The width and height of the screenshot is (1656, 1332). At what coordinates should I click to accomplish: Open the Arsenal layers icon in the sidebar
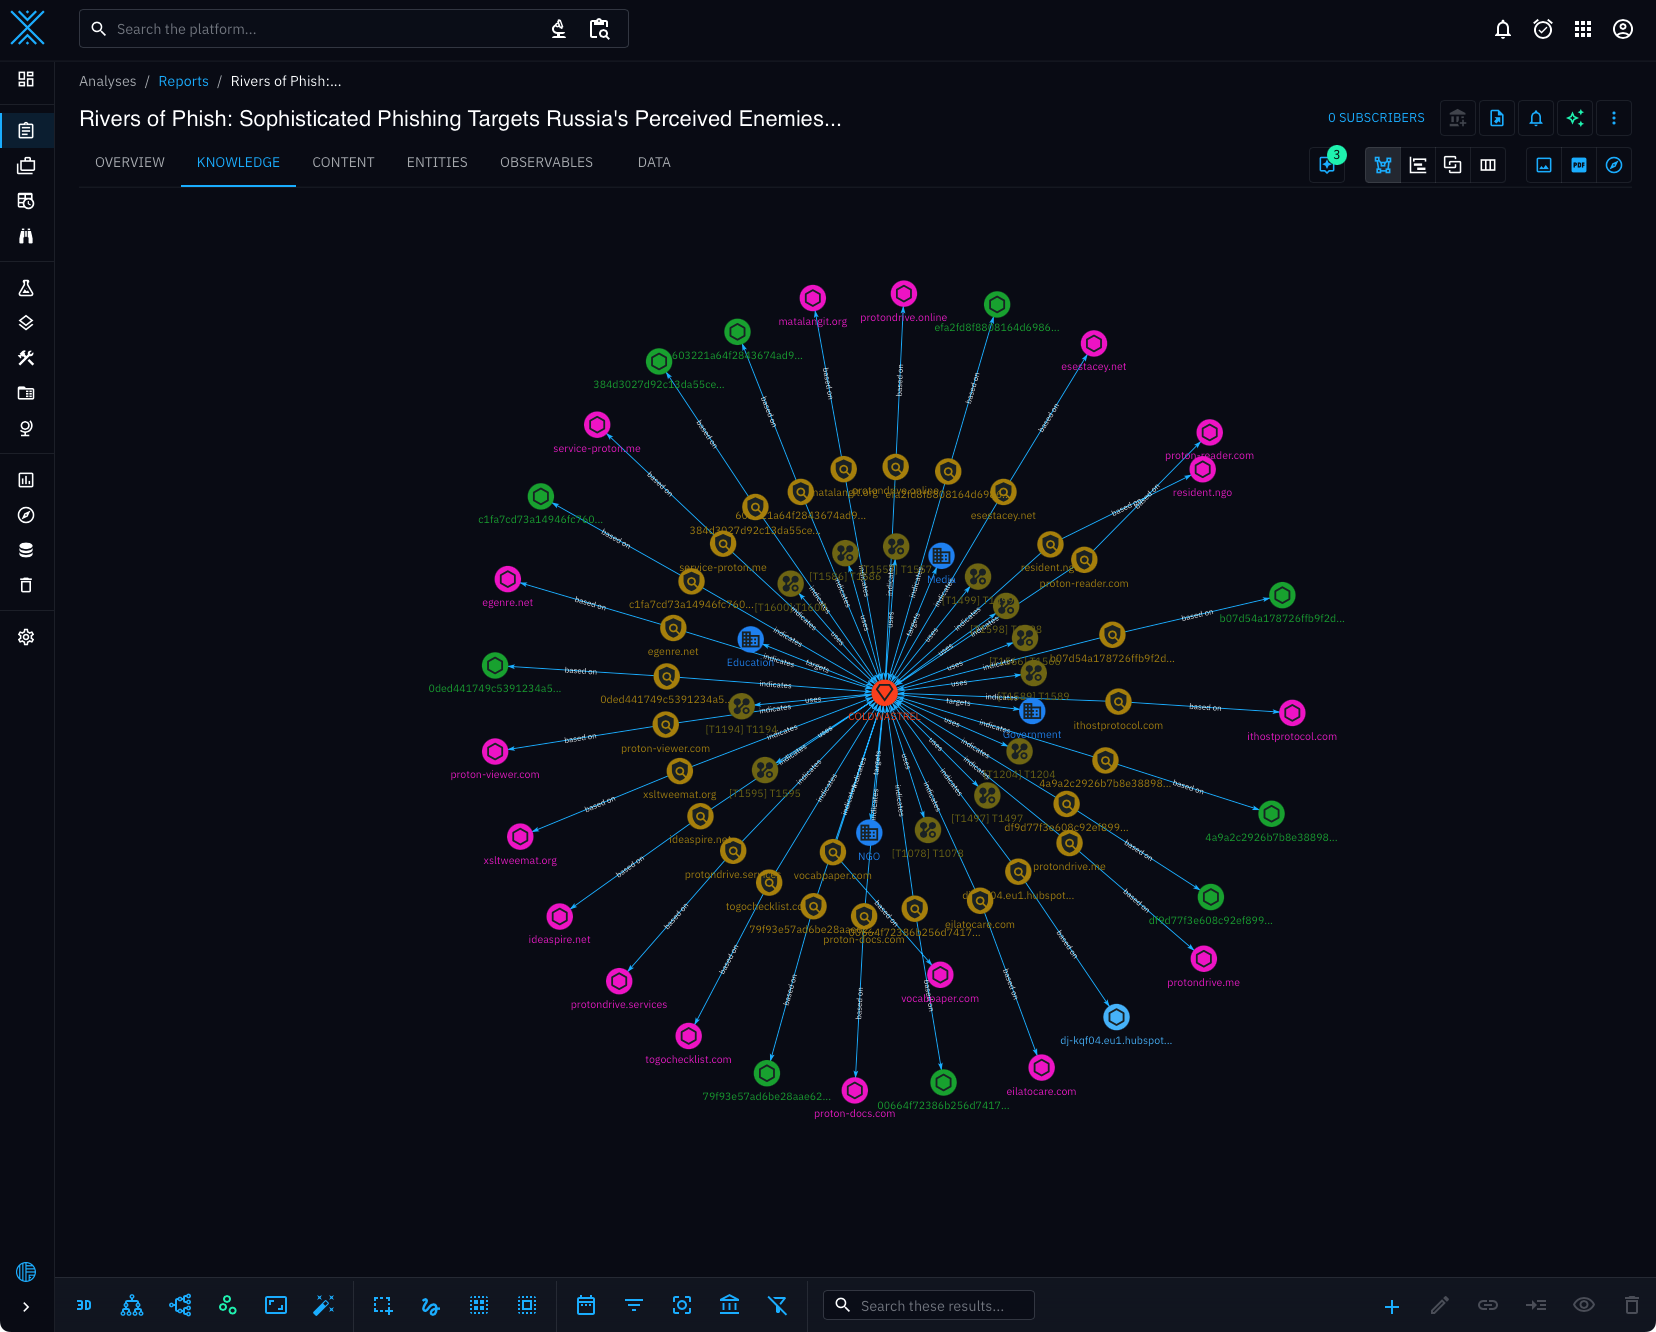(26, 323)
